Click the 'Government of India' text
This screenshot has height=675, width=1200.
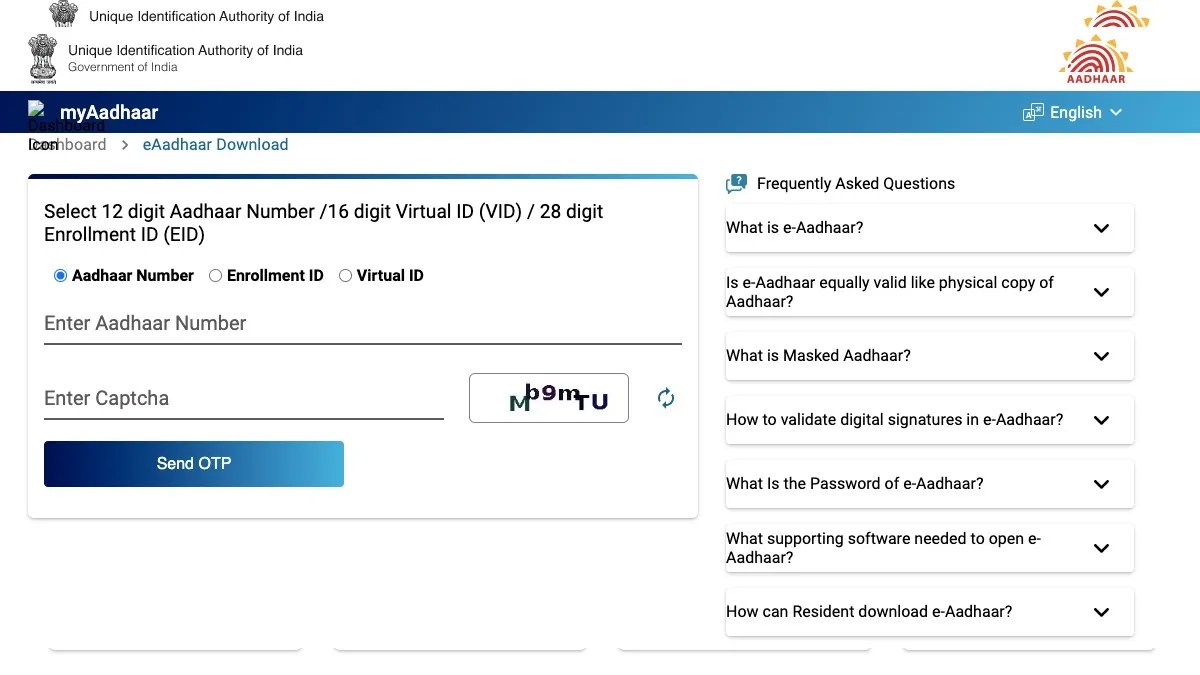point(123,67)
